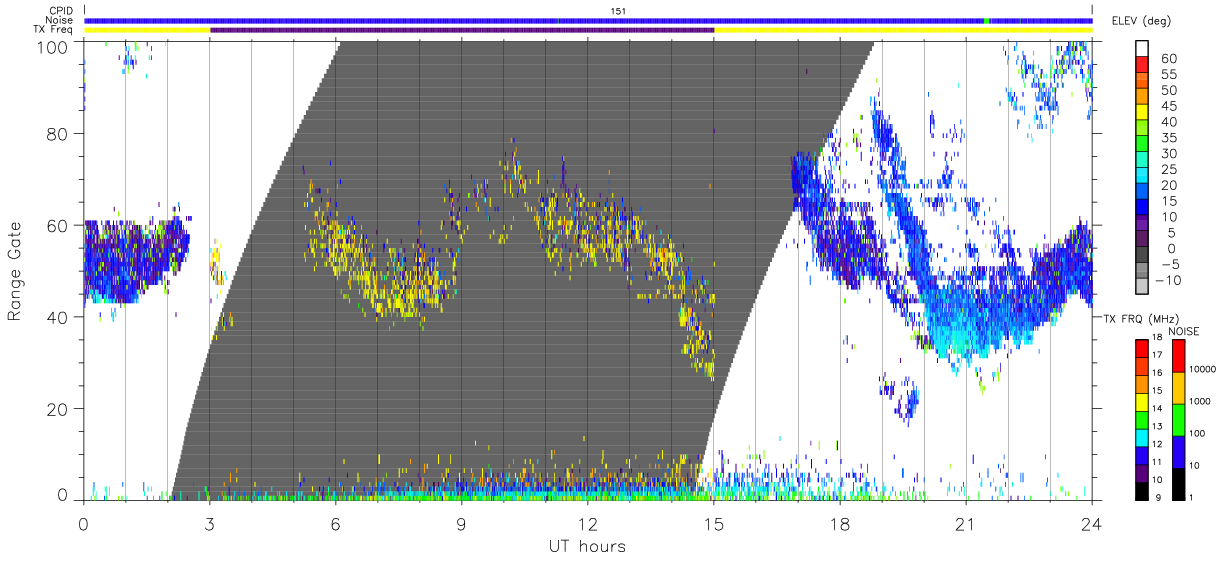
Task: Click the 'NOISE' legend title
Action: tap(1184, 331)
